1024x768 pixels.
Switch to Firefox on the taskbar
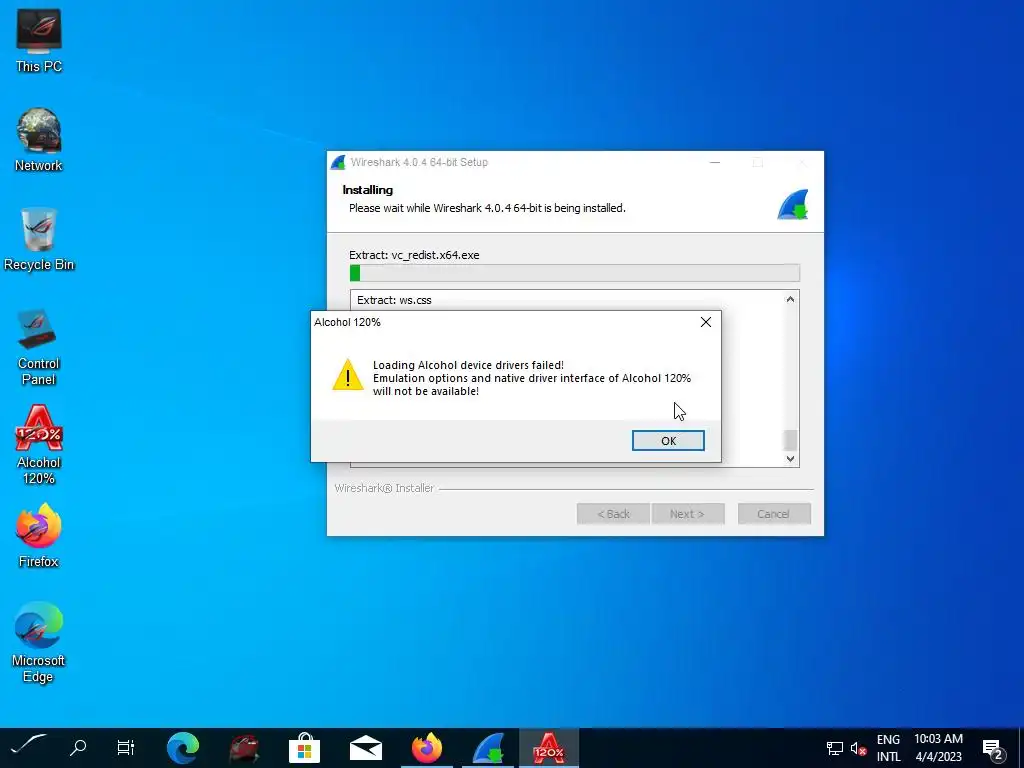coord(426,748)
